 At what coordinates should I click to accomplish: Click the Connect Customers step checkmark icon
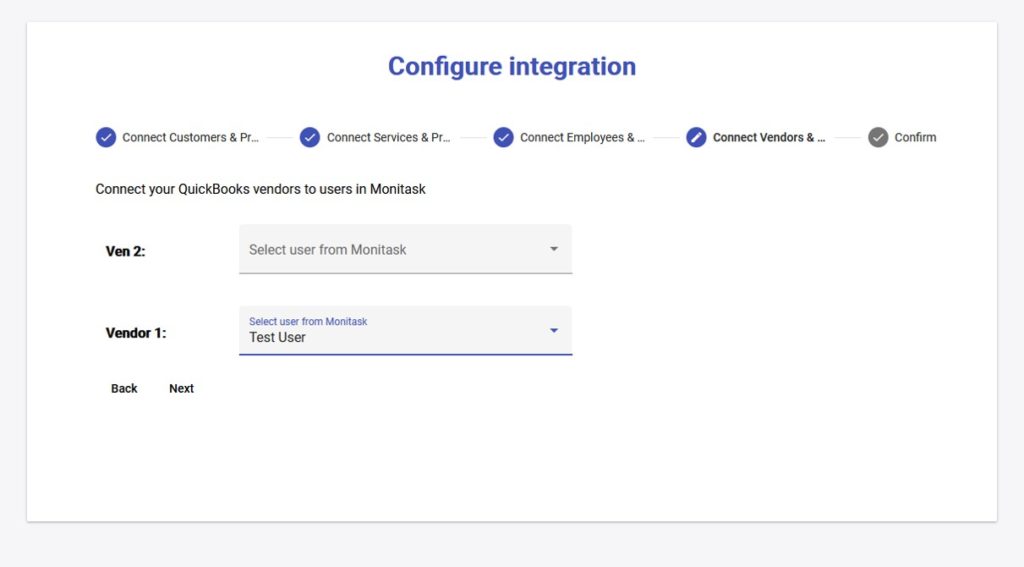106,138
